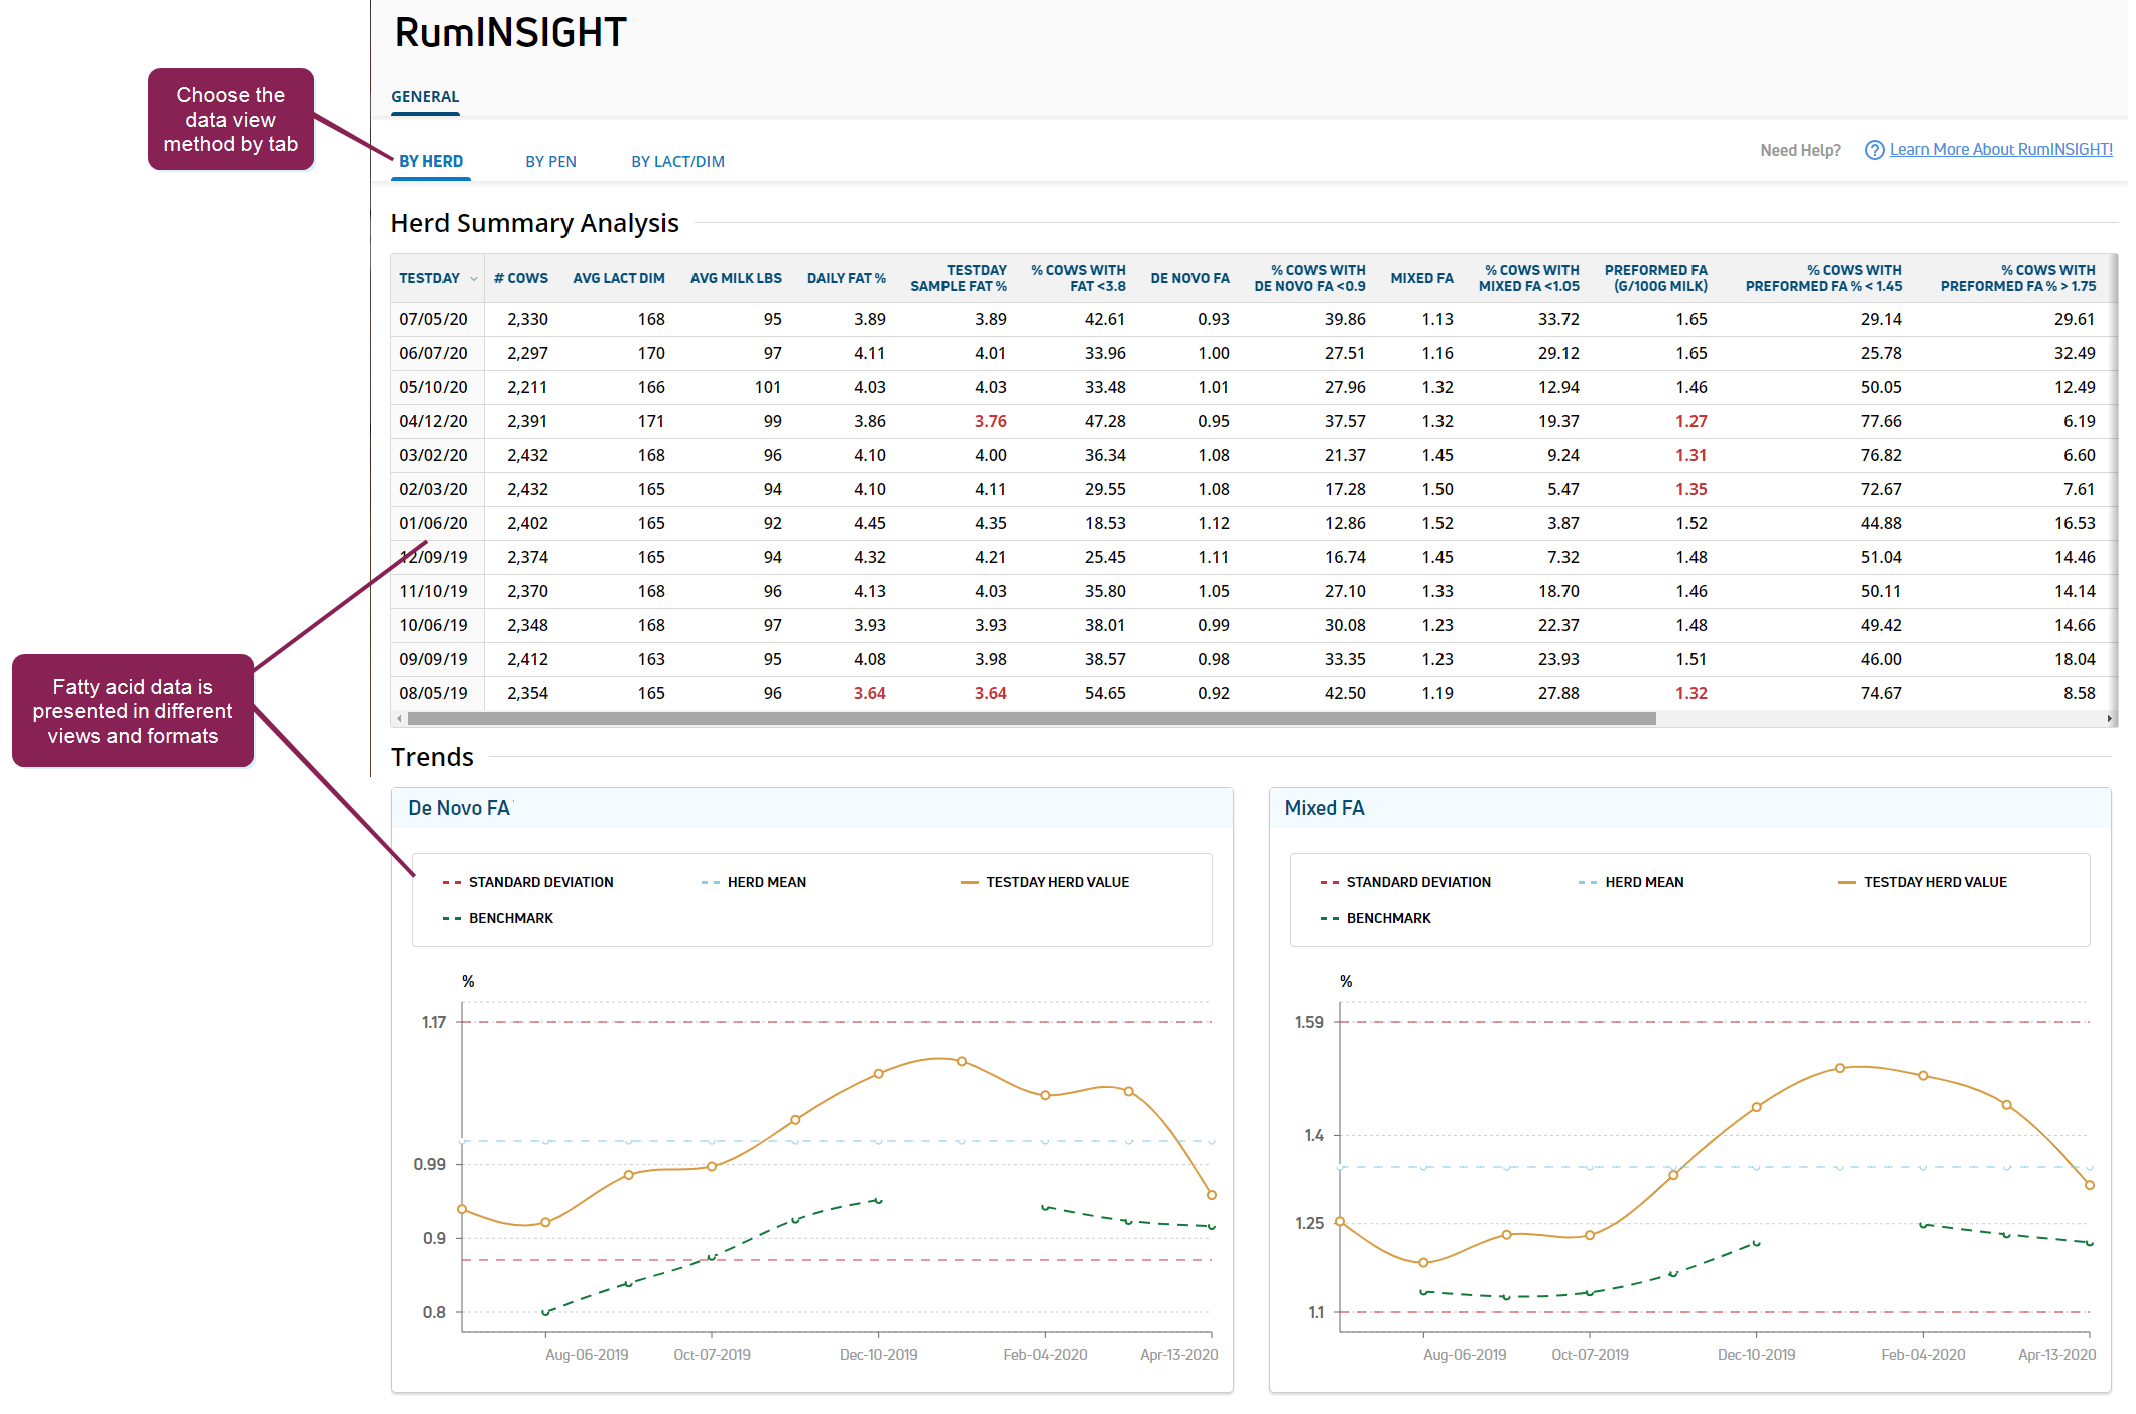Viewport: 2136px width, 1414px height.
Task: Sort by AVG MILK LBS column header
Action: click(735, 279)
